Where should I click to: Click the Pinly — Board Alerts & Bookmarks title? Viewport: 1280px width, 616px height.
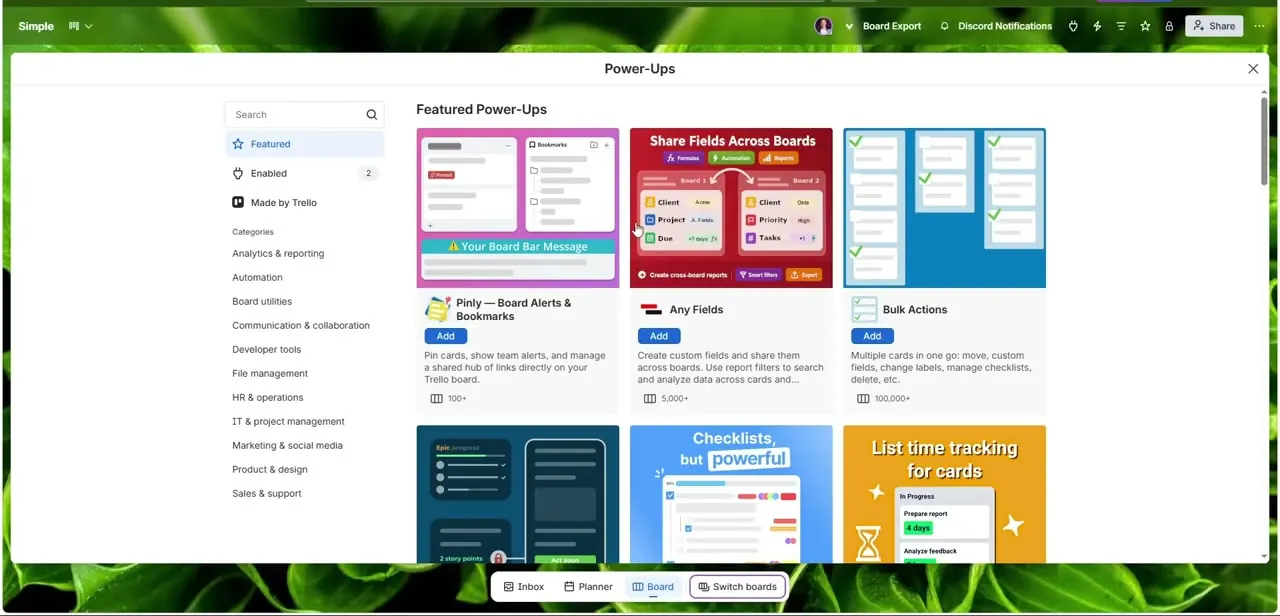[x=514, y=309]
